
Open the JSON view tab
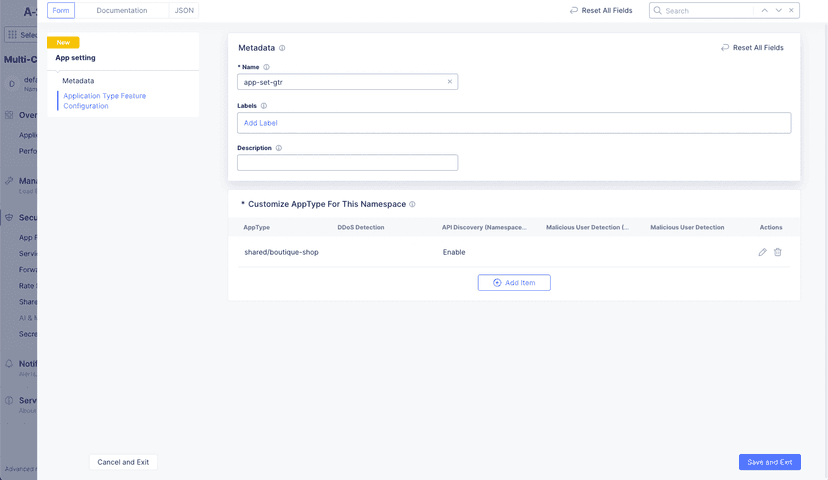(184, 10)
